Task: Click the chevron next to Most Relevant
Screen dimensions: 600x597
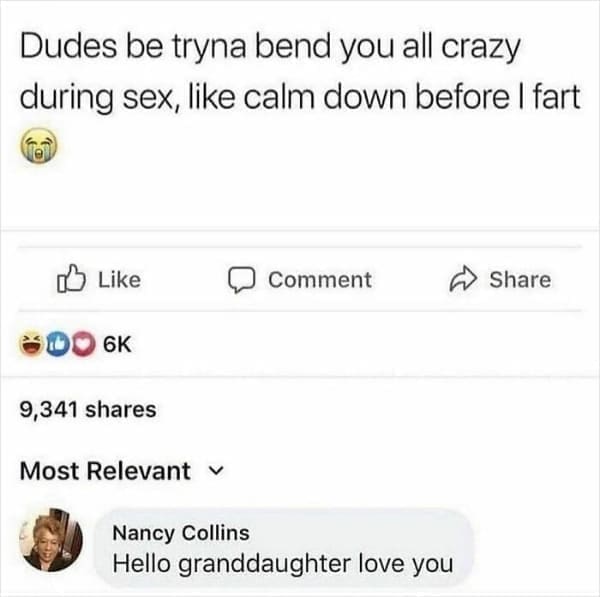Action: tap(217, 470)
